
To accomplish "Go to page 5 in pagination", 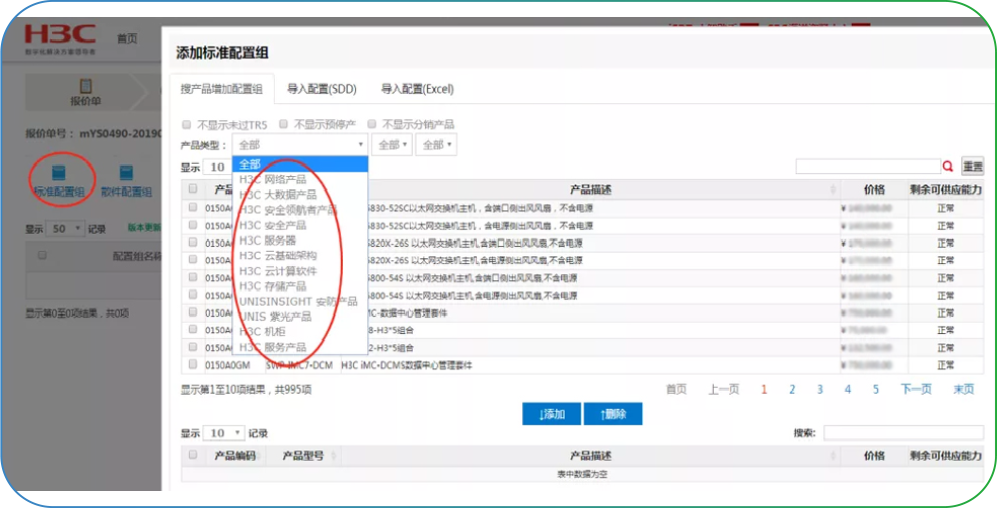I will click(876, 390).
